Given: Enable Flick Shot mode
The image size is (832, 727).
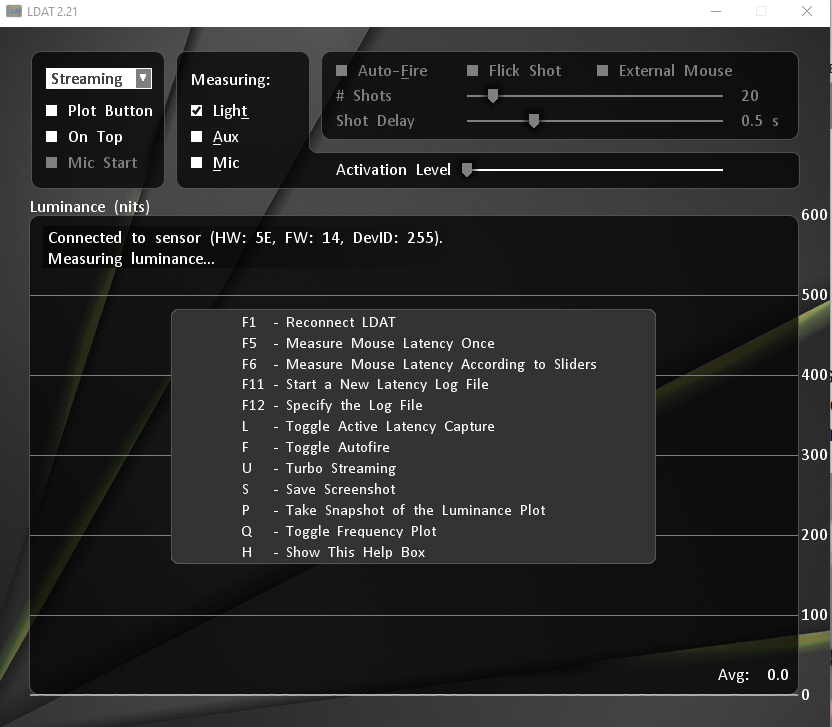Looking at the screenshot, I should point(471,70).
